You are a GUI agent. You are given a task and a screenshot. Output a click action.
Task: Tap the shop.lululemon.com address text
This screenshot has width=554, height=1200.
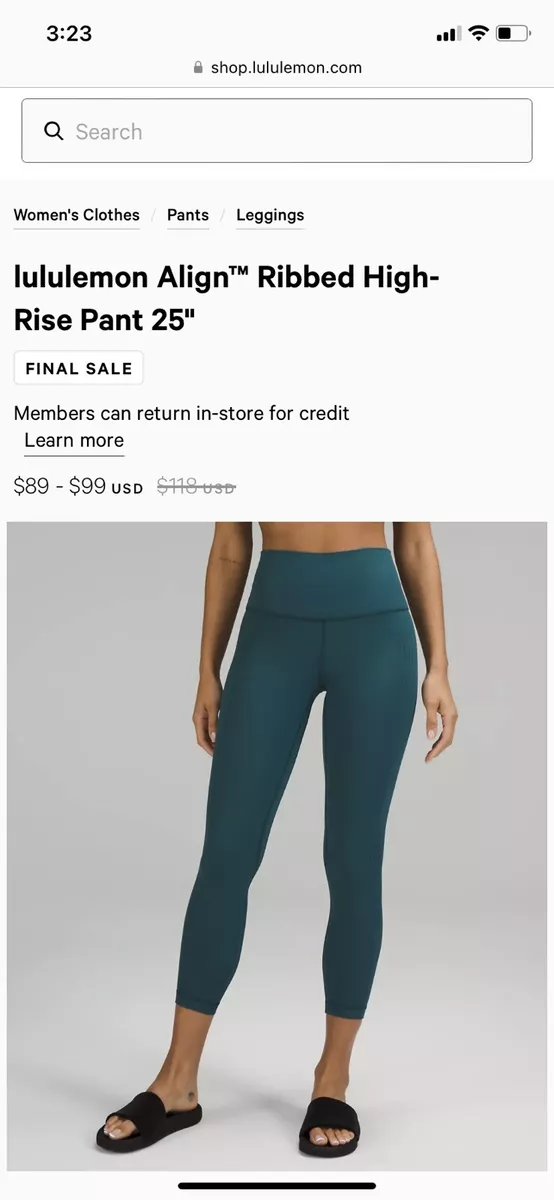286,68
